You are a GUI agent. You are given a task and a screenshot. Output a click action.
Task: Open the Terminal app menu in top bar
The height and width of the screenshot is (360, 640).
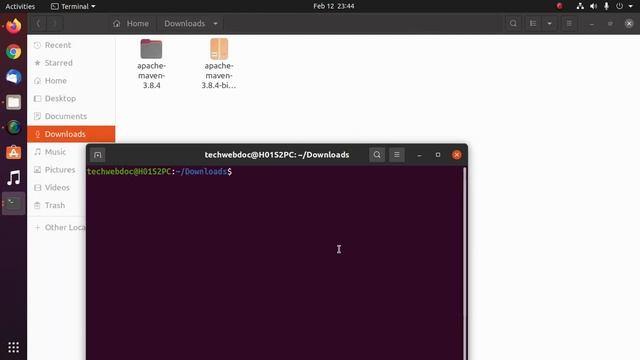click(x=73, y=6)
